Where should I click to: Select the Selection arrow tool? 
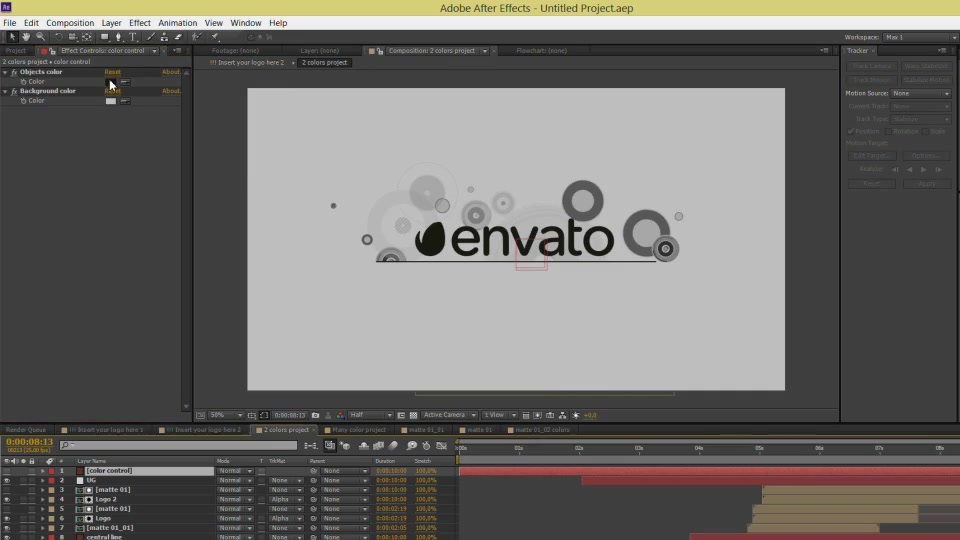point(12,37)
